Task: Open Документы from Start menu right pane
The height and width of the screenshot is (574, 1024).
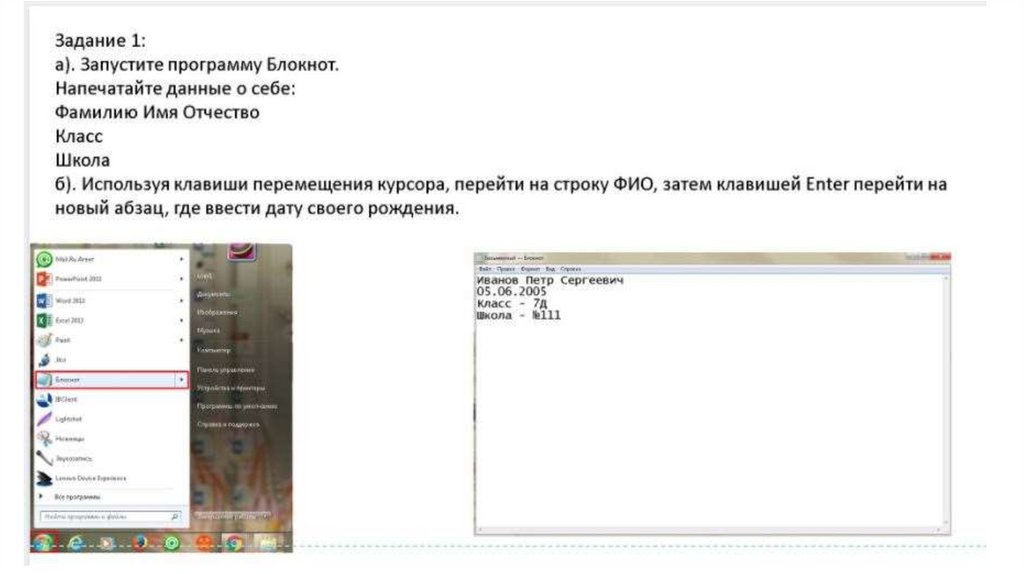Action: tap(214, 294)
